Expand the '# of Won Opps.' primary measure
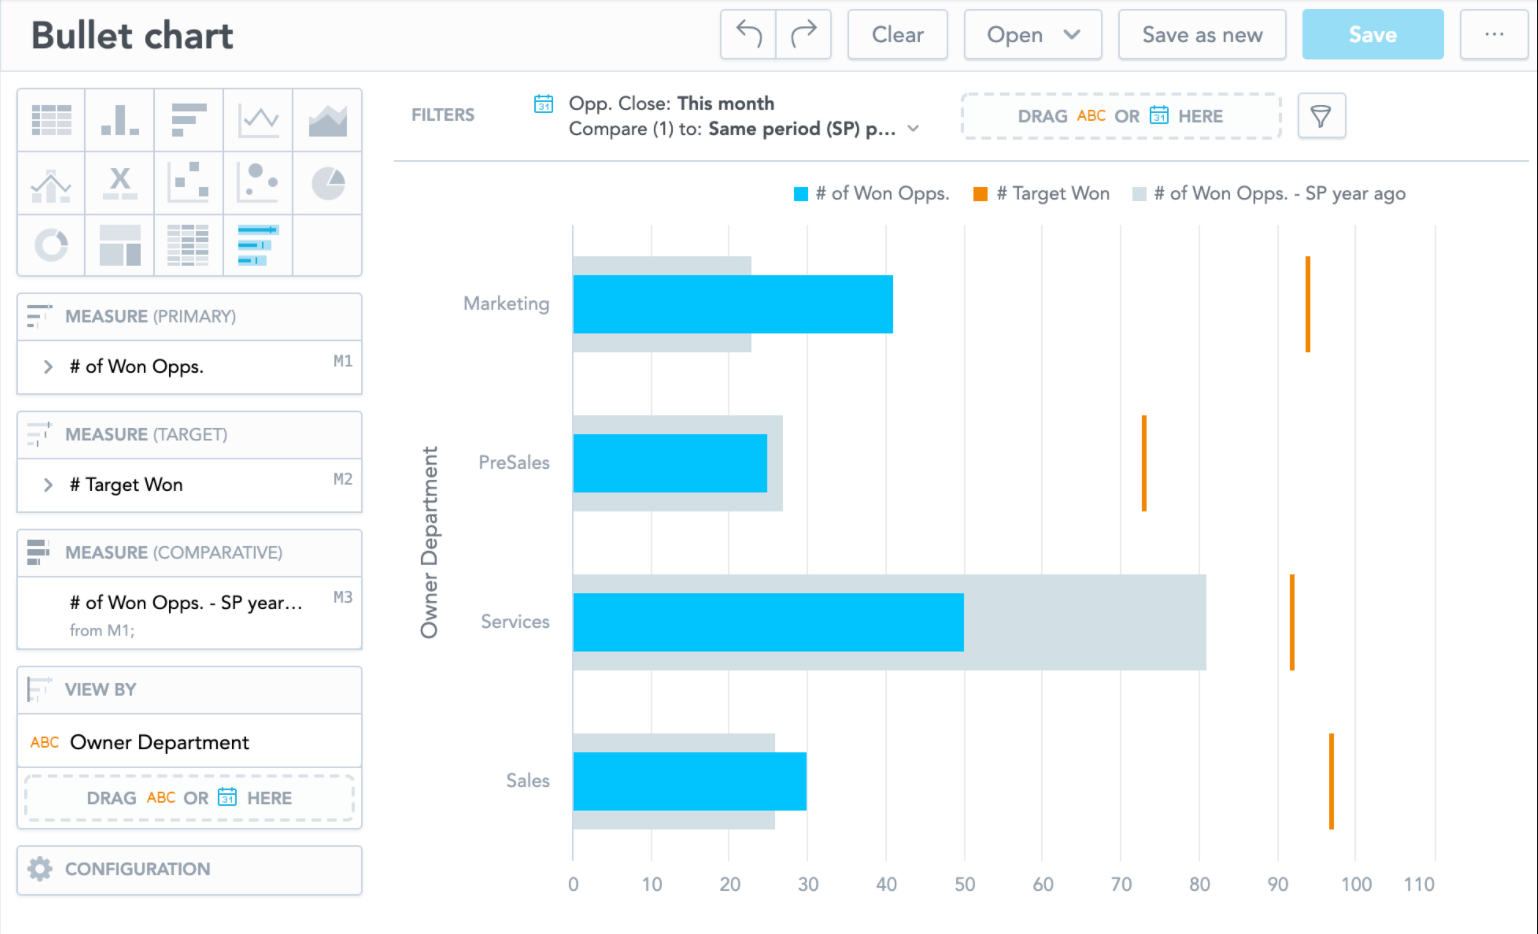The width and height of the screenshot is (1538, 934). coord(48,367)
